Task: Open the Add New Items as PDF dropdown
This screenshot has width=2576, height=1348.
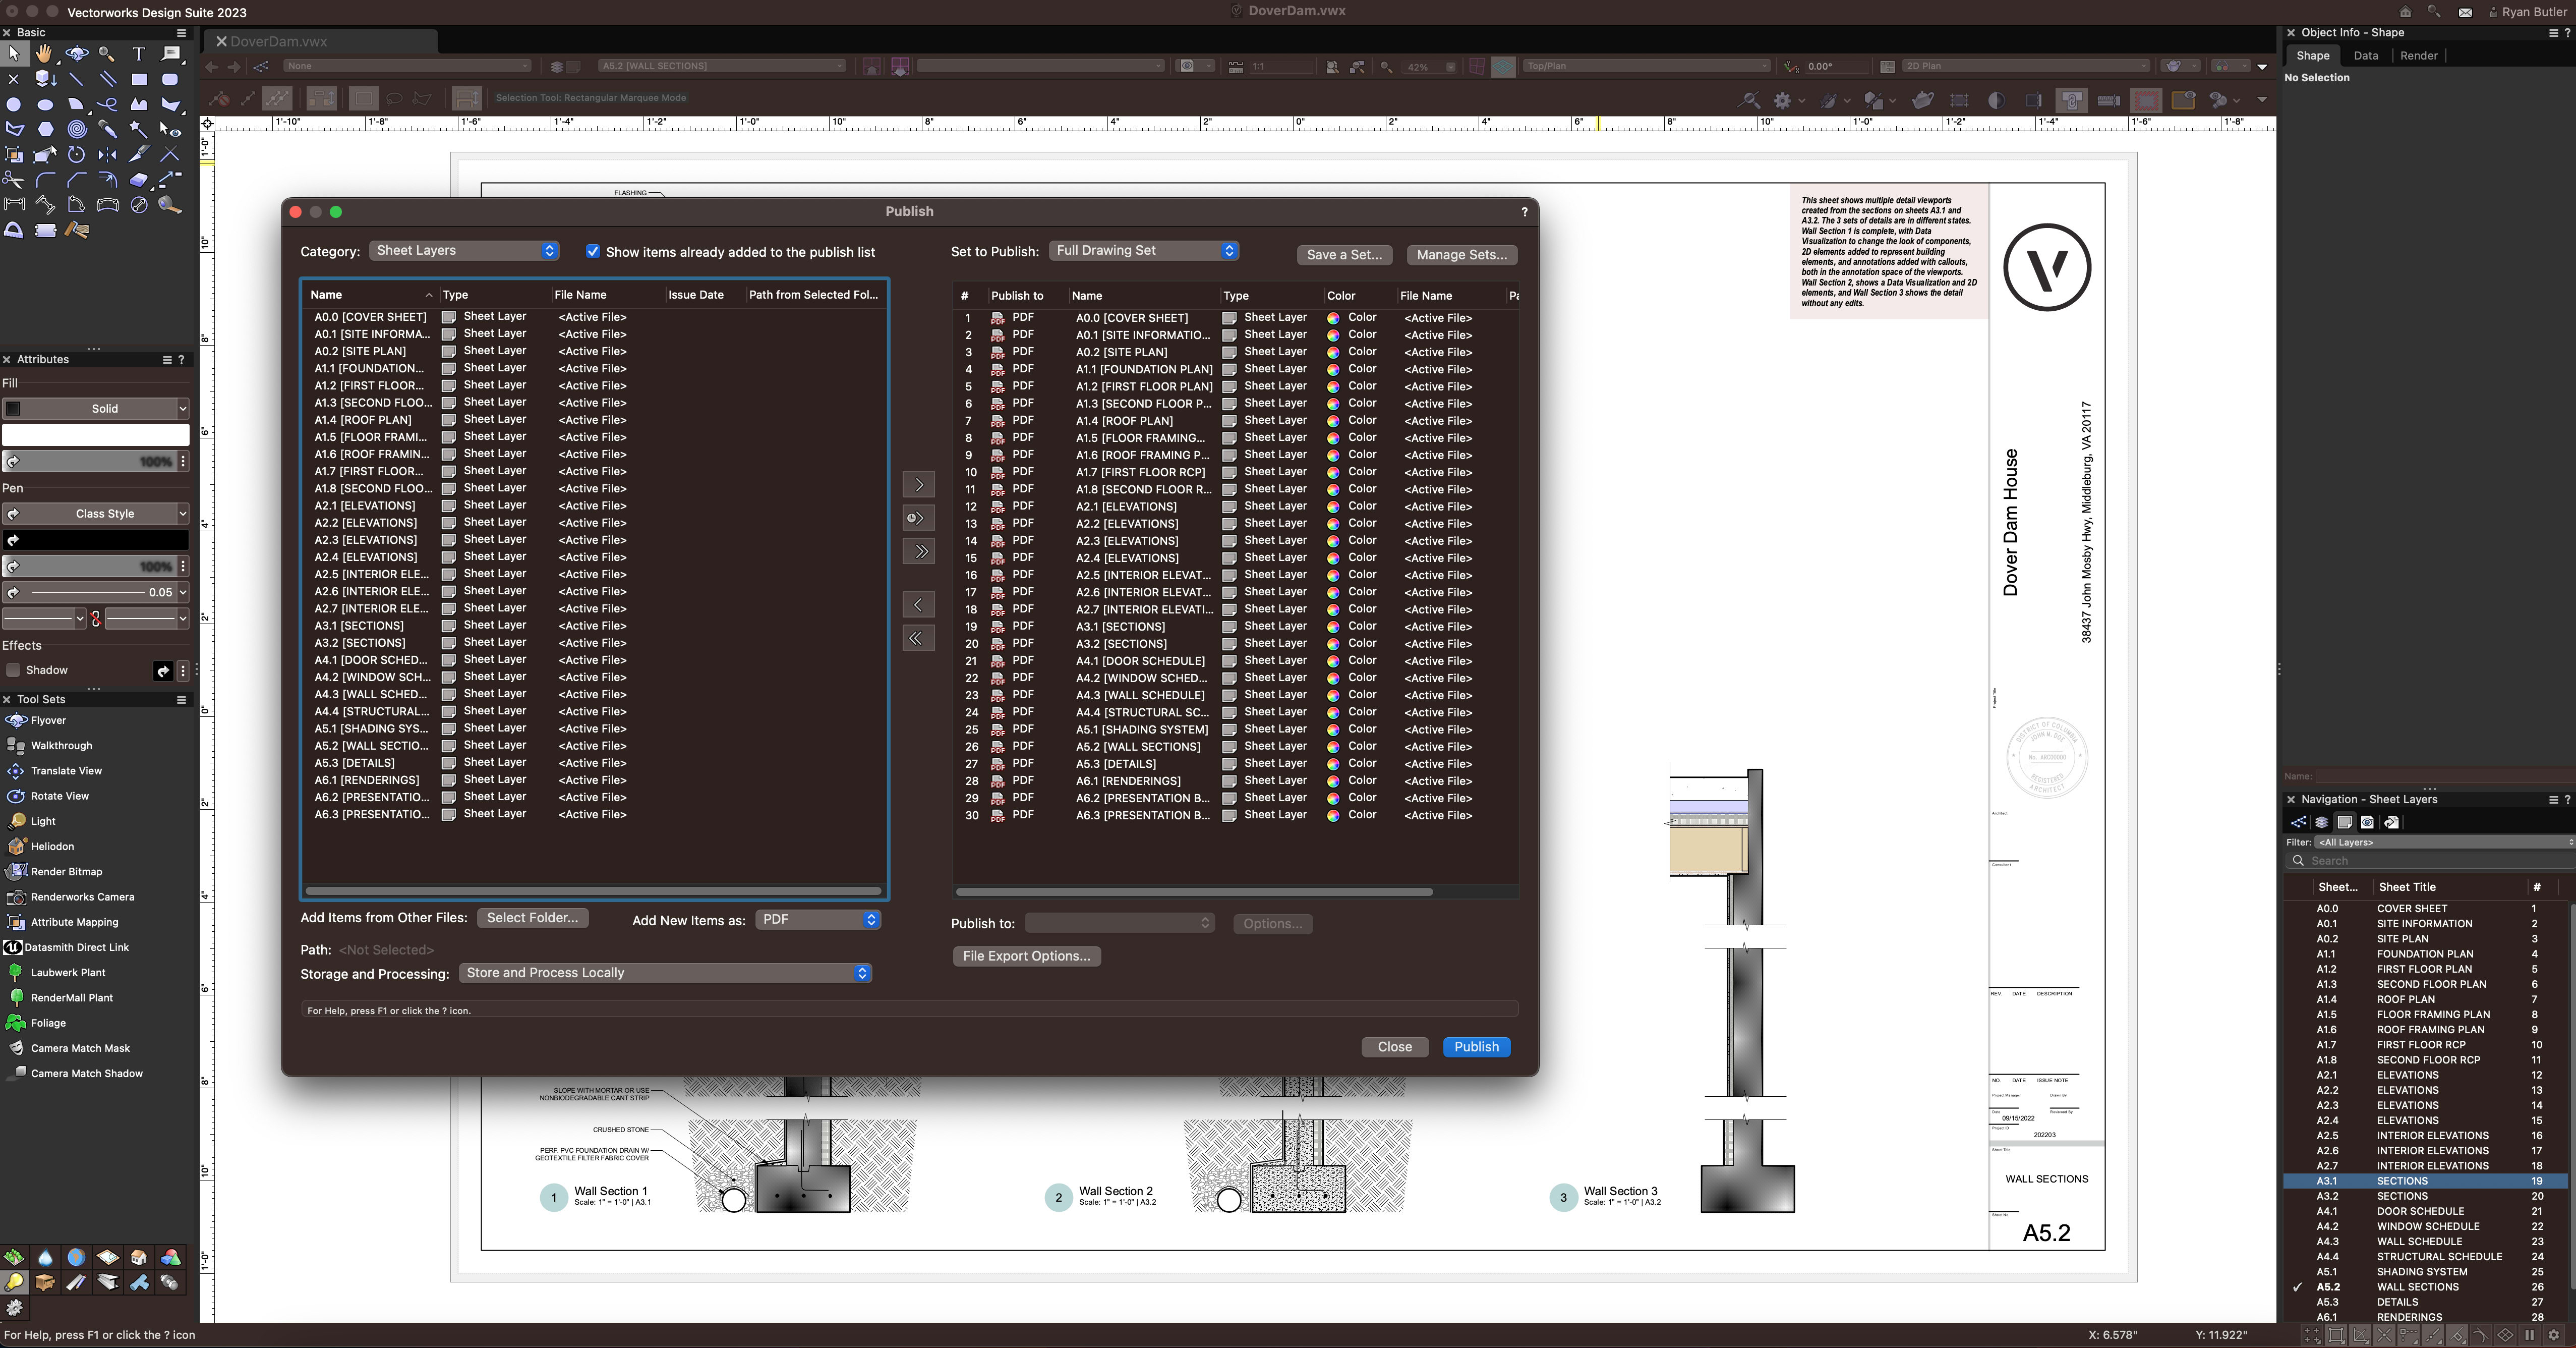Action: [x=818, y=920]
